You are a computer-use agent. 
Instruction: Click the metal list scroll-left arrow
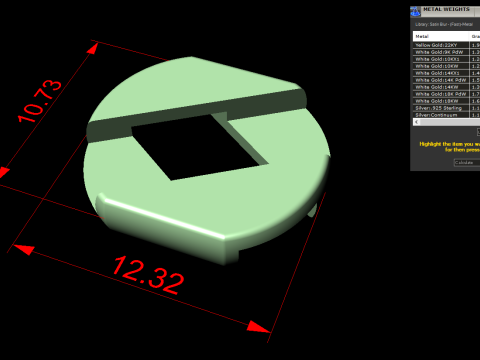click(416, 122)
